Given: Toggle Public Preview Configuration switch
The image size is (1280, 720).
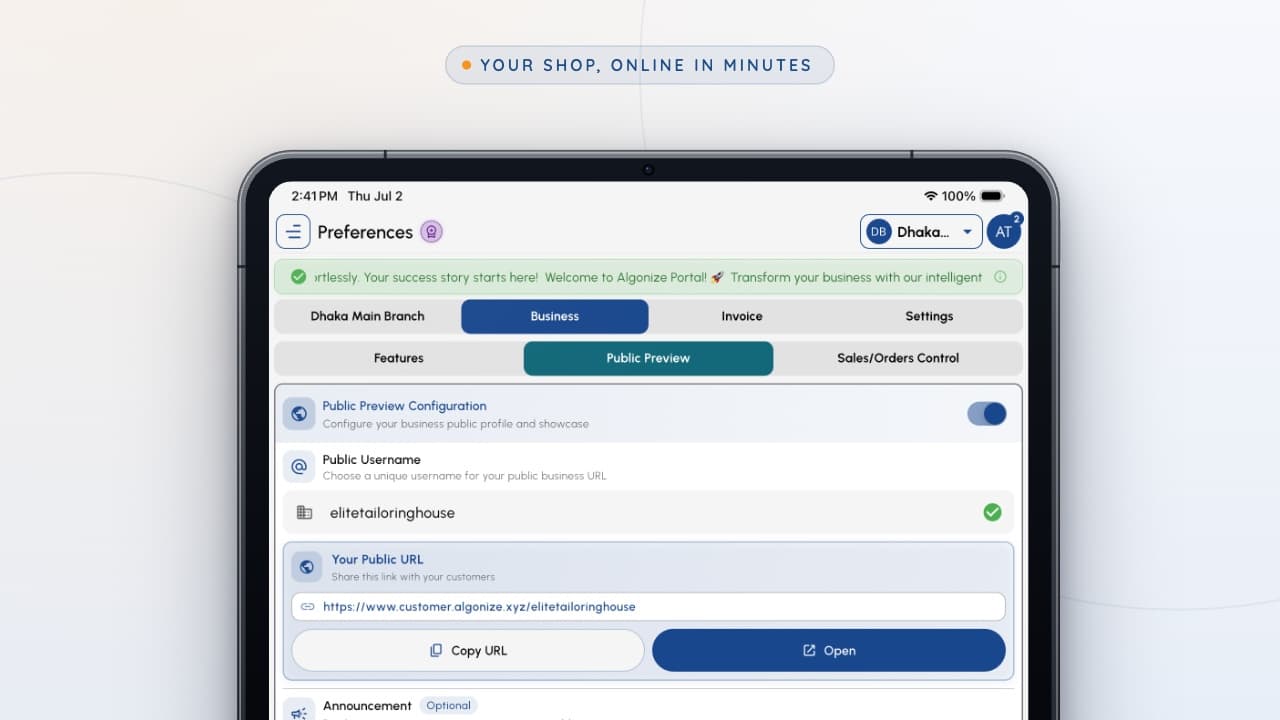Looking at the screenshot, I should point(987,414).
